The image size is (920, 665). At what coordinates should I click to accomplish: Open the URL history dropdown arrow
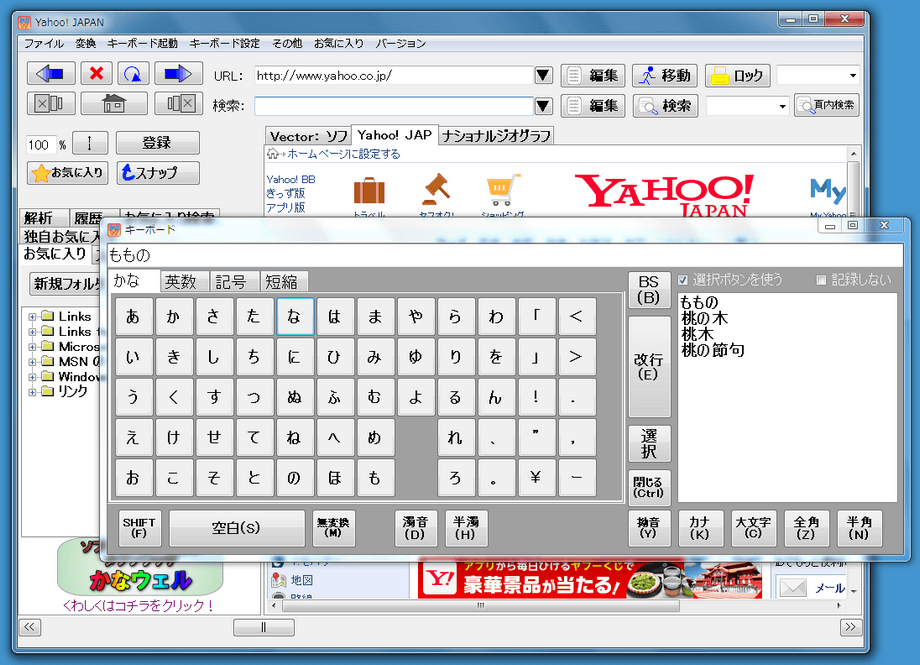[x=543, y=75]
